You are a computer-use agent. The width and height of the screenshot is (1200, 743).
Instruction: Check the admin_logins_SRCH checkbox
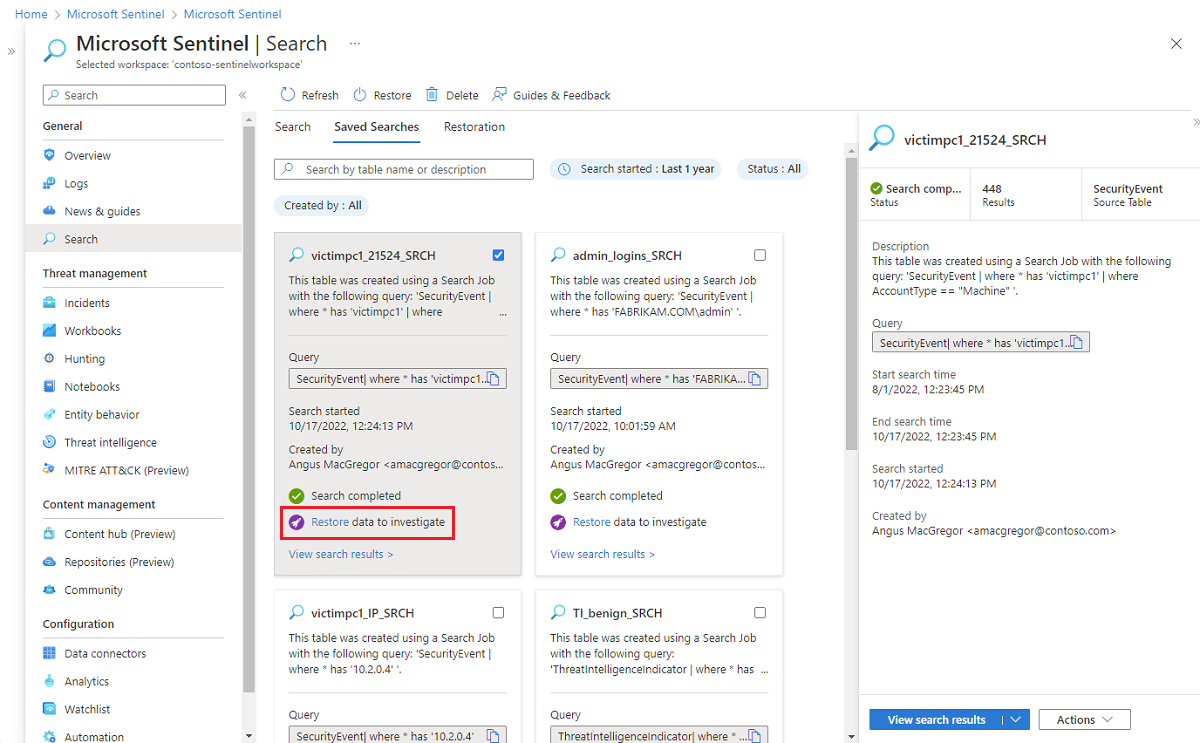[x=760, y=255]
